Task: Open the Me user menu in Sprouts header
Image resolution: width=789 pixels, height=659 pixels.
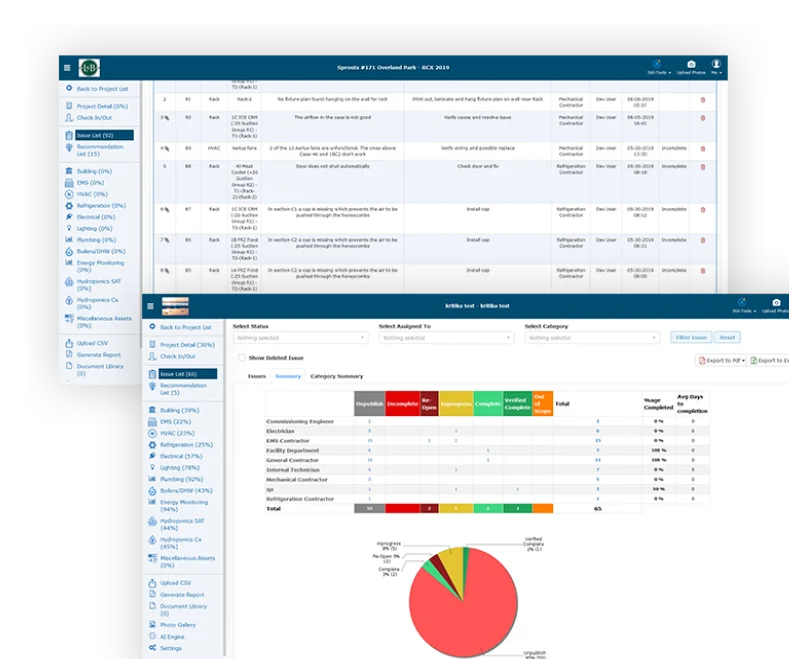Action: (x=717, y=67)
